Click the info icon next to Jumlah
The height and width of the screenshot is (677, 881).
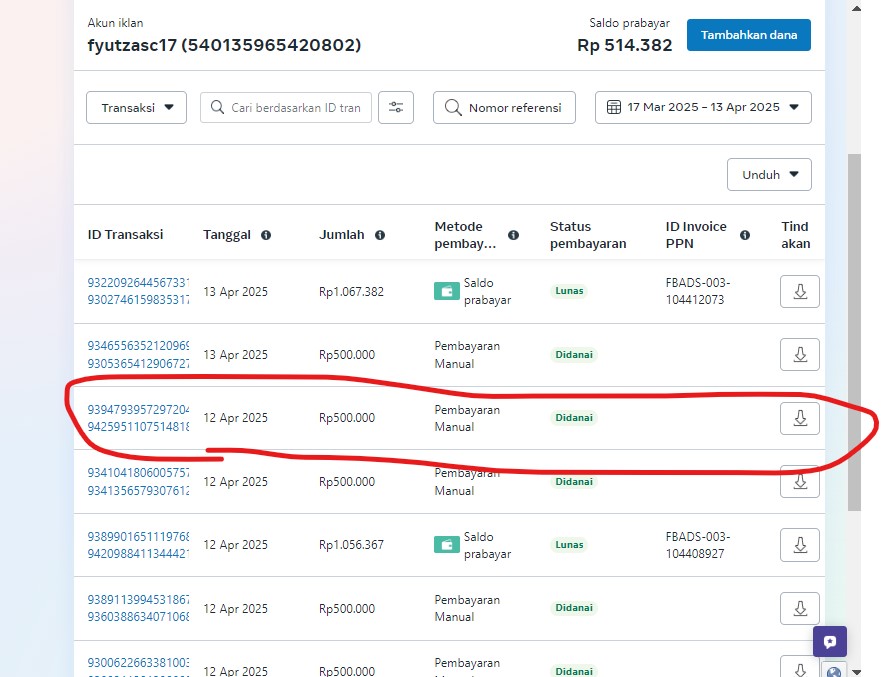coord(380,235)
